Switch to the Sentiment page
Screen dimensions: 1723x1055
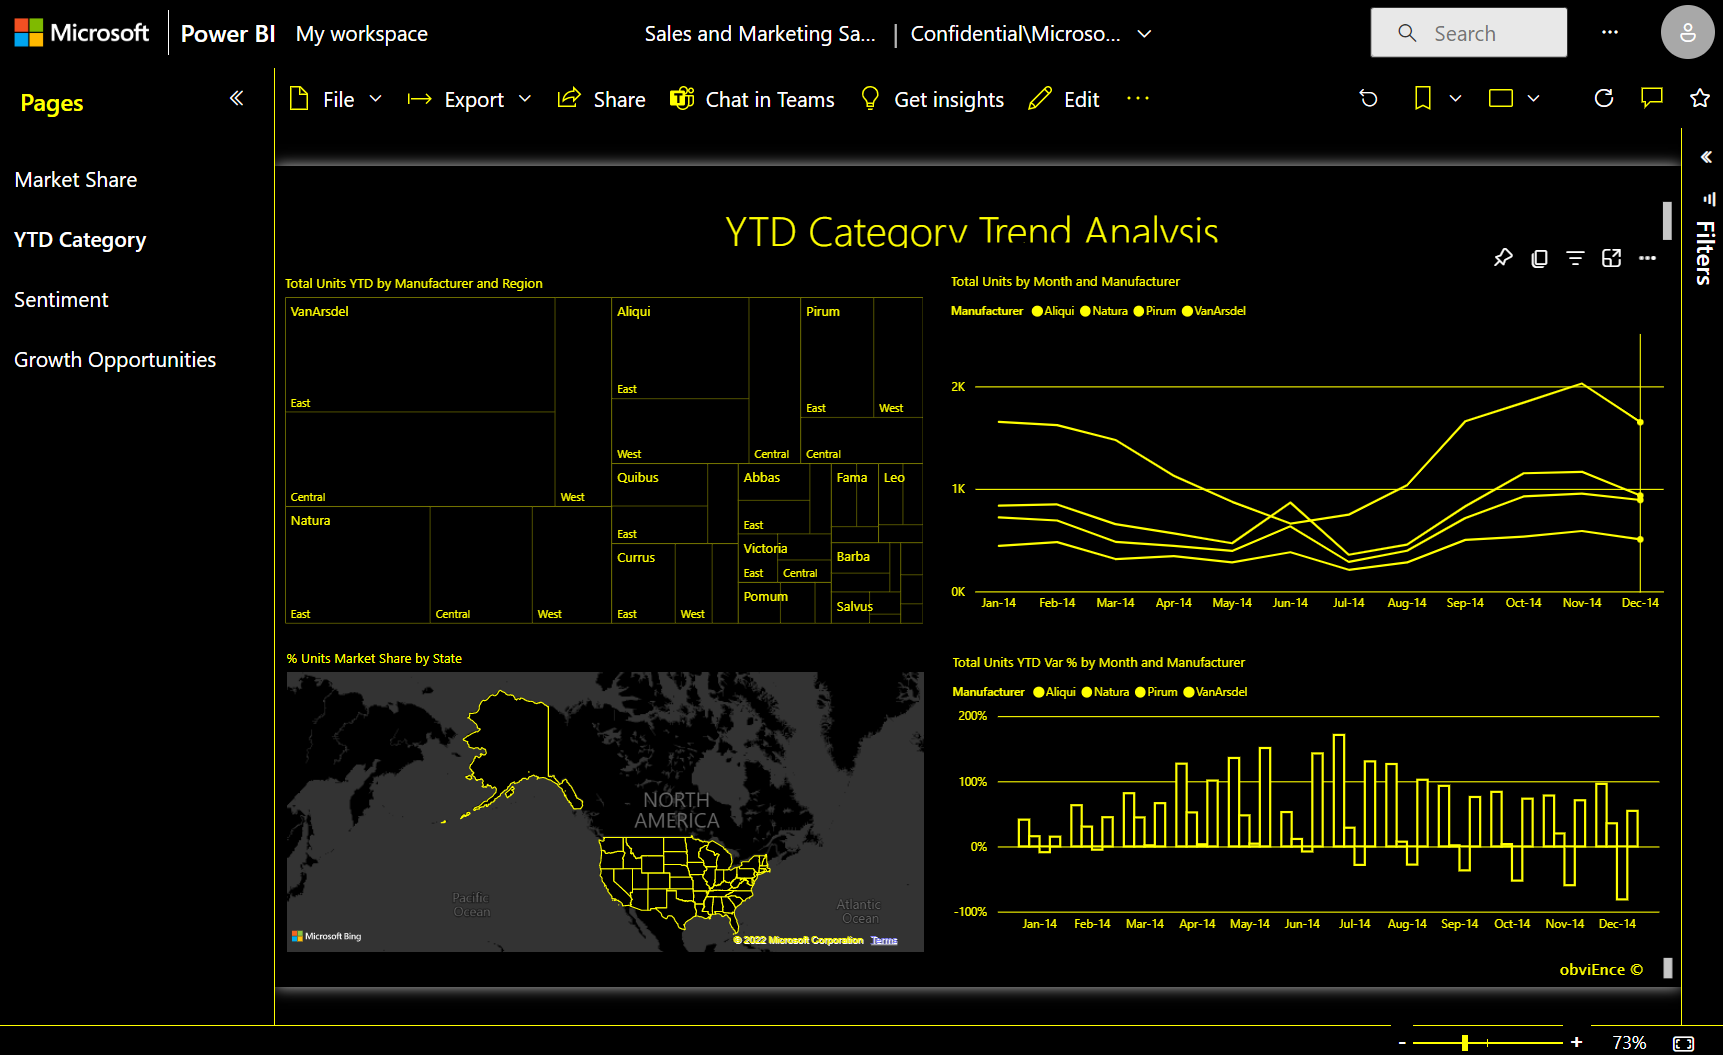pyautogui.click(x=61, y=299)
